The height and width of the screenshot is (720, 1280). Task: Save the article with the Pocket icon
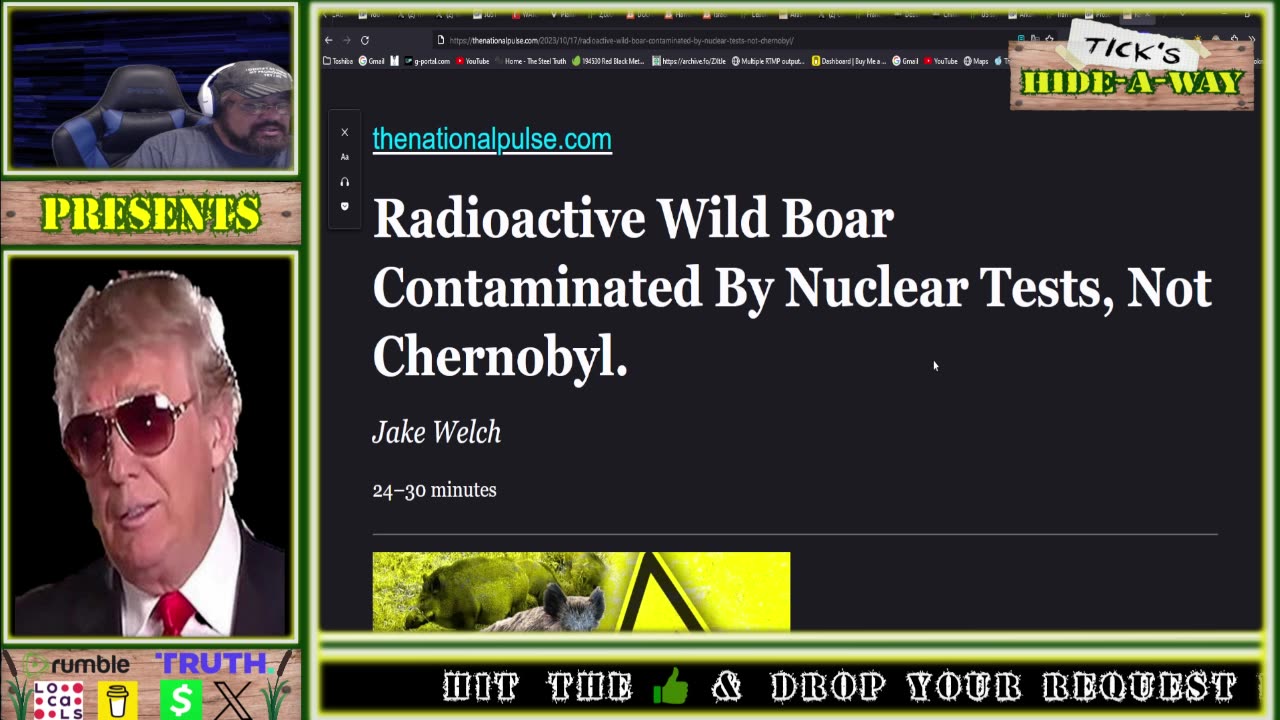coord(345,206)
